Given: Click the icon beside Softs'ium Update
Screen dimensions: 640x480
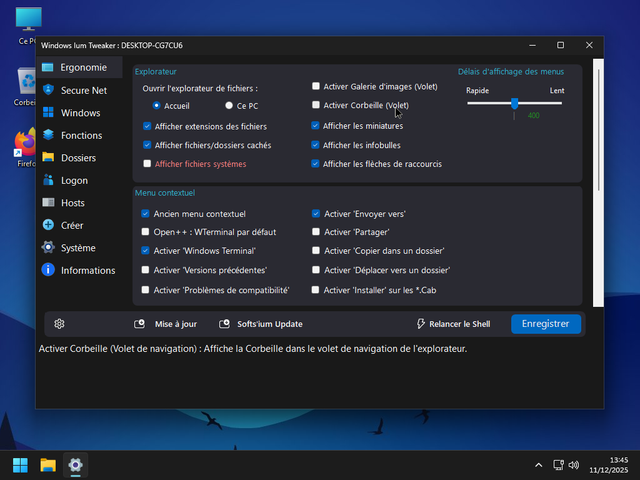Looking at the screenshot, I should click(x=224, y=324).
